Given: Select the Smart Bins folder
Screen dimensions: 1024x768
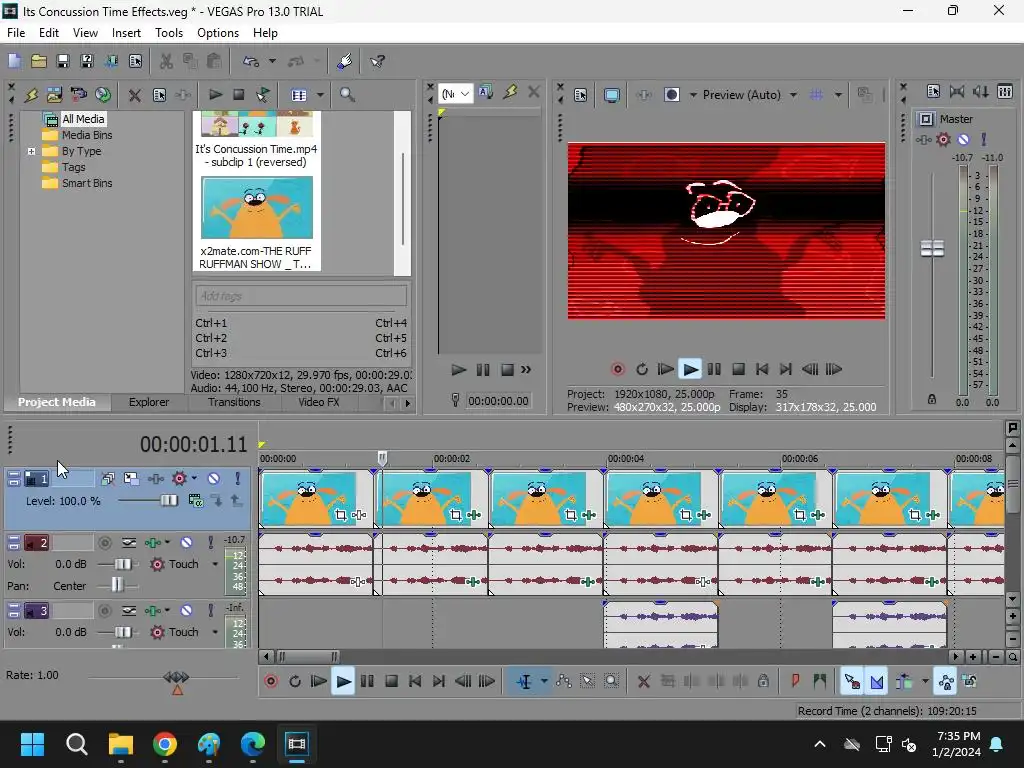Looking at the screenshot, I should 87,183.
